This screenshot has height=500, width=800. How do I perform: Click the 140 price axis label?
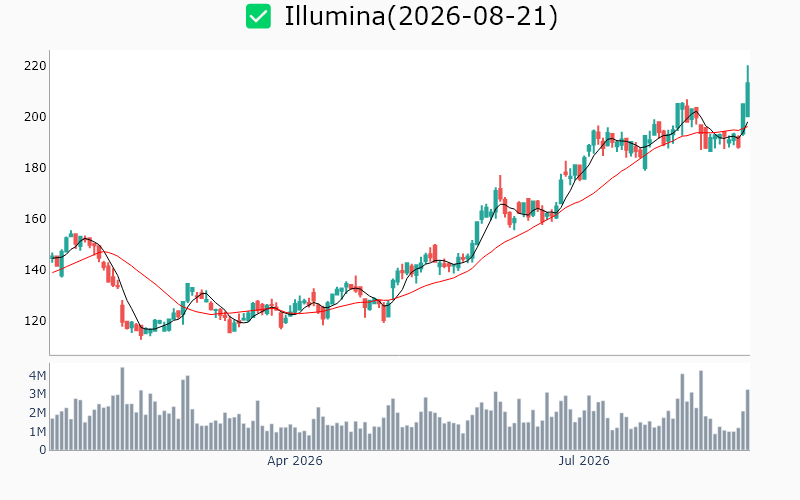pos(35,270)
